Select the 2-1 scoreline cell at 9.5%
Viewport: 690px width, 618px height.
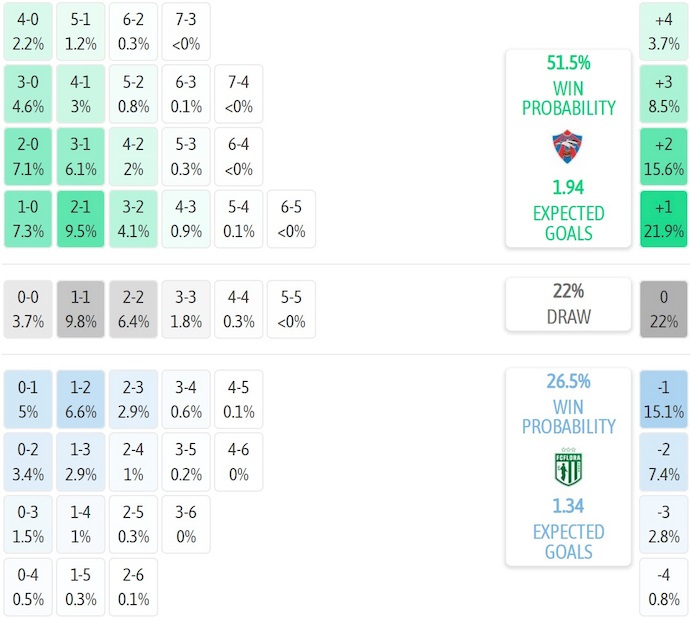click(82, 219)
